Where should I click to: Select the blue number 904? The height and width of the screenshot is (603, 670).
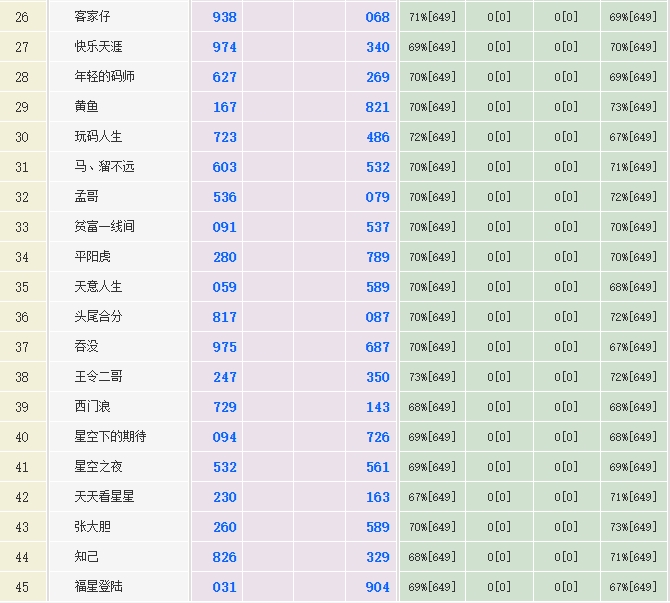click(377, 587)
